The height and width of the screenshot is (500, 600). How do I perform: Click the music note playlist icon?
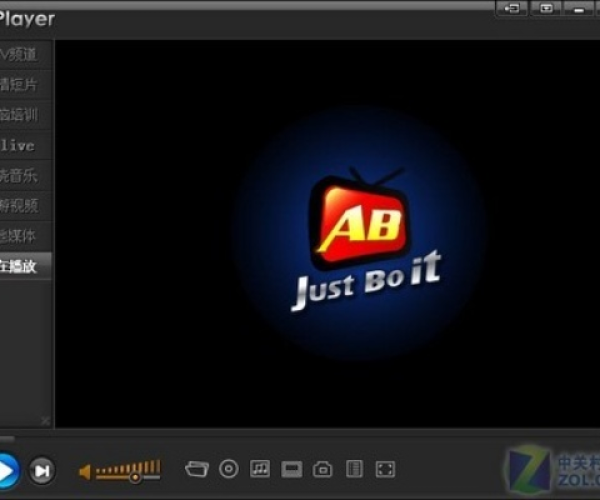[260, 468]
